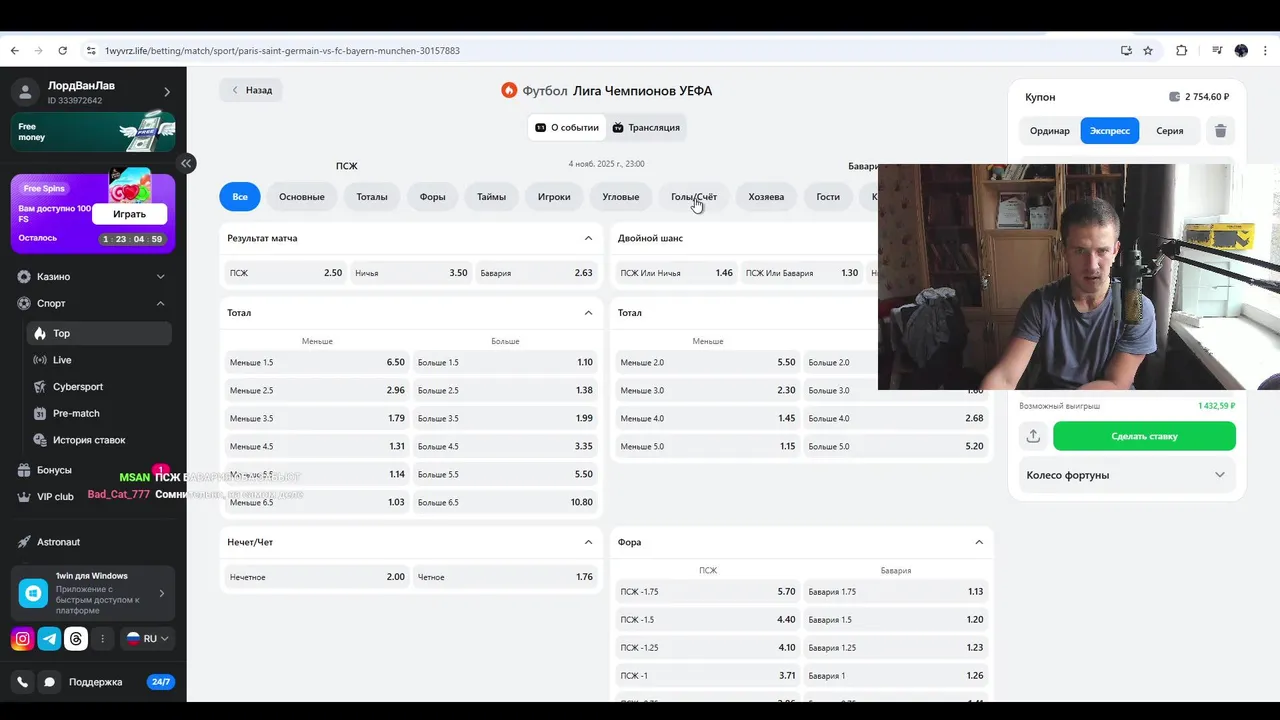1280x720 pixels.
Task: Open the ЛордВанЛав profile arrow
Action: [167, 92]
